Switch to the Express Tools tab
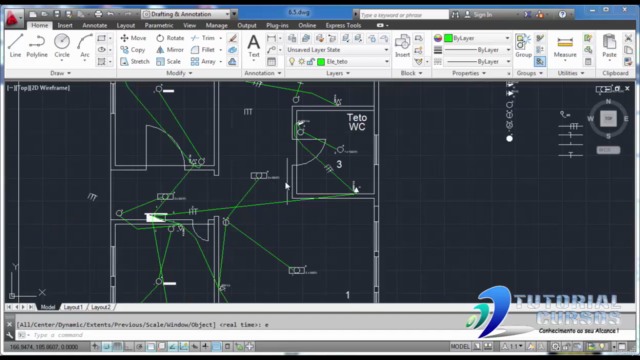640x360 pixels. [343, 25]
